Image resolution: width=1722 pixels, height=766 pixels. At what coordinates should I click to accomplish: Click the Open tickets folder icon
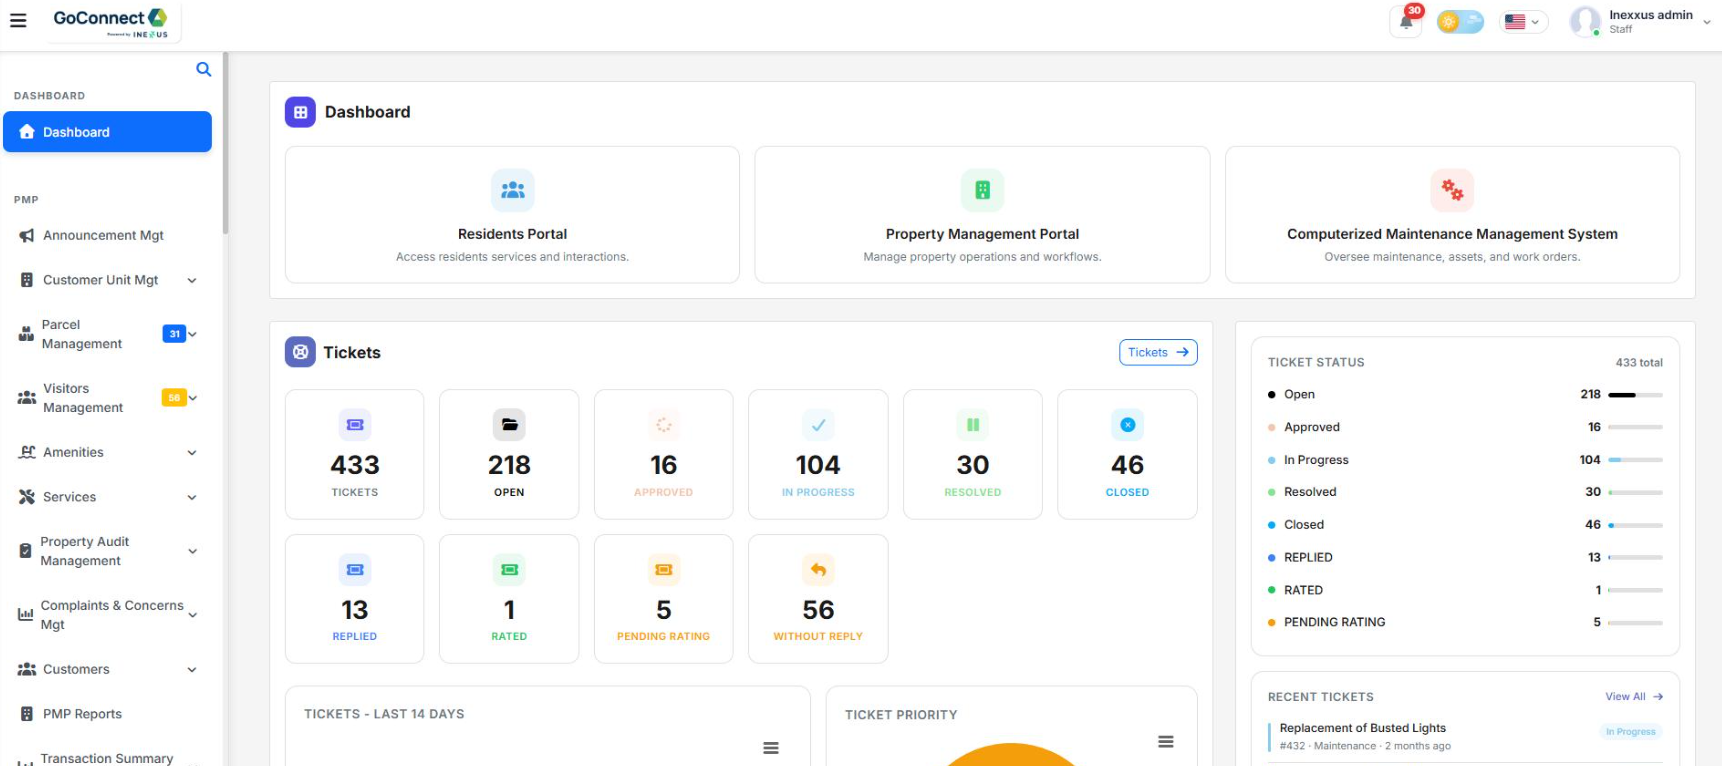pyautogui.click(x=509, y=425)
